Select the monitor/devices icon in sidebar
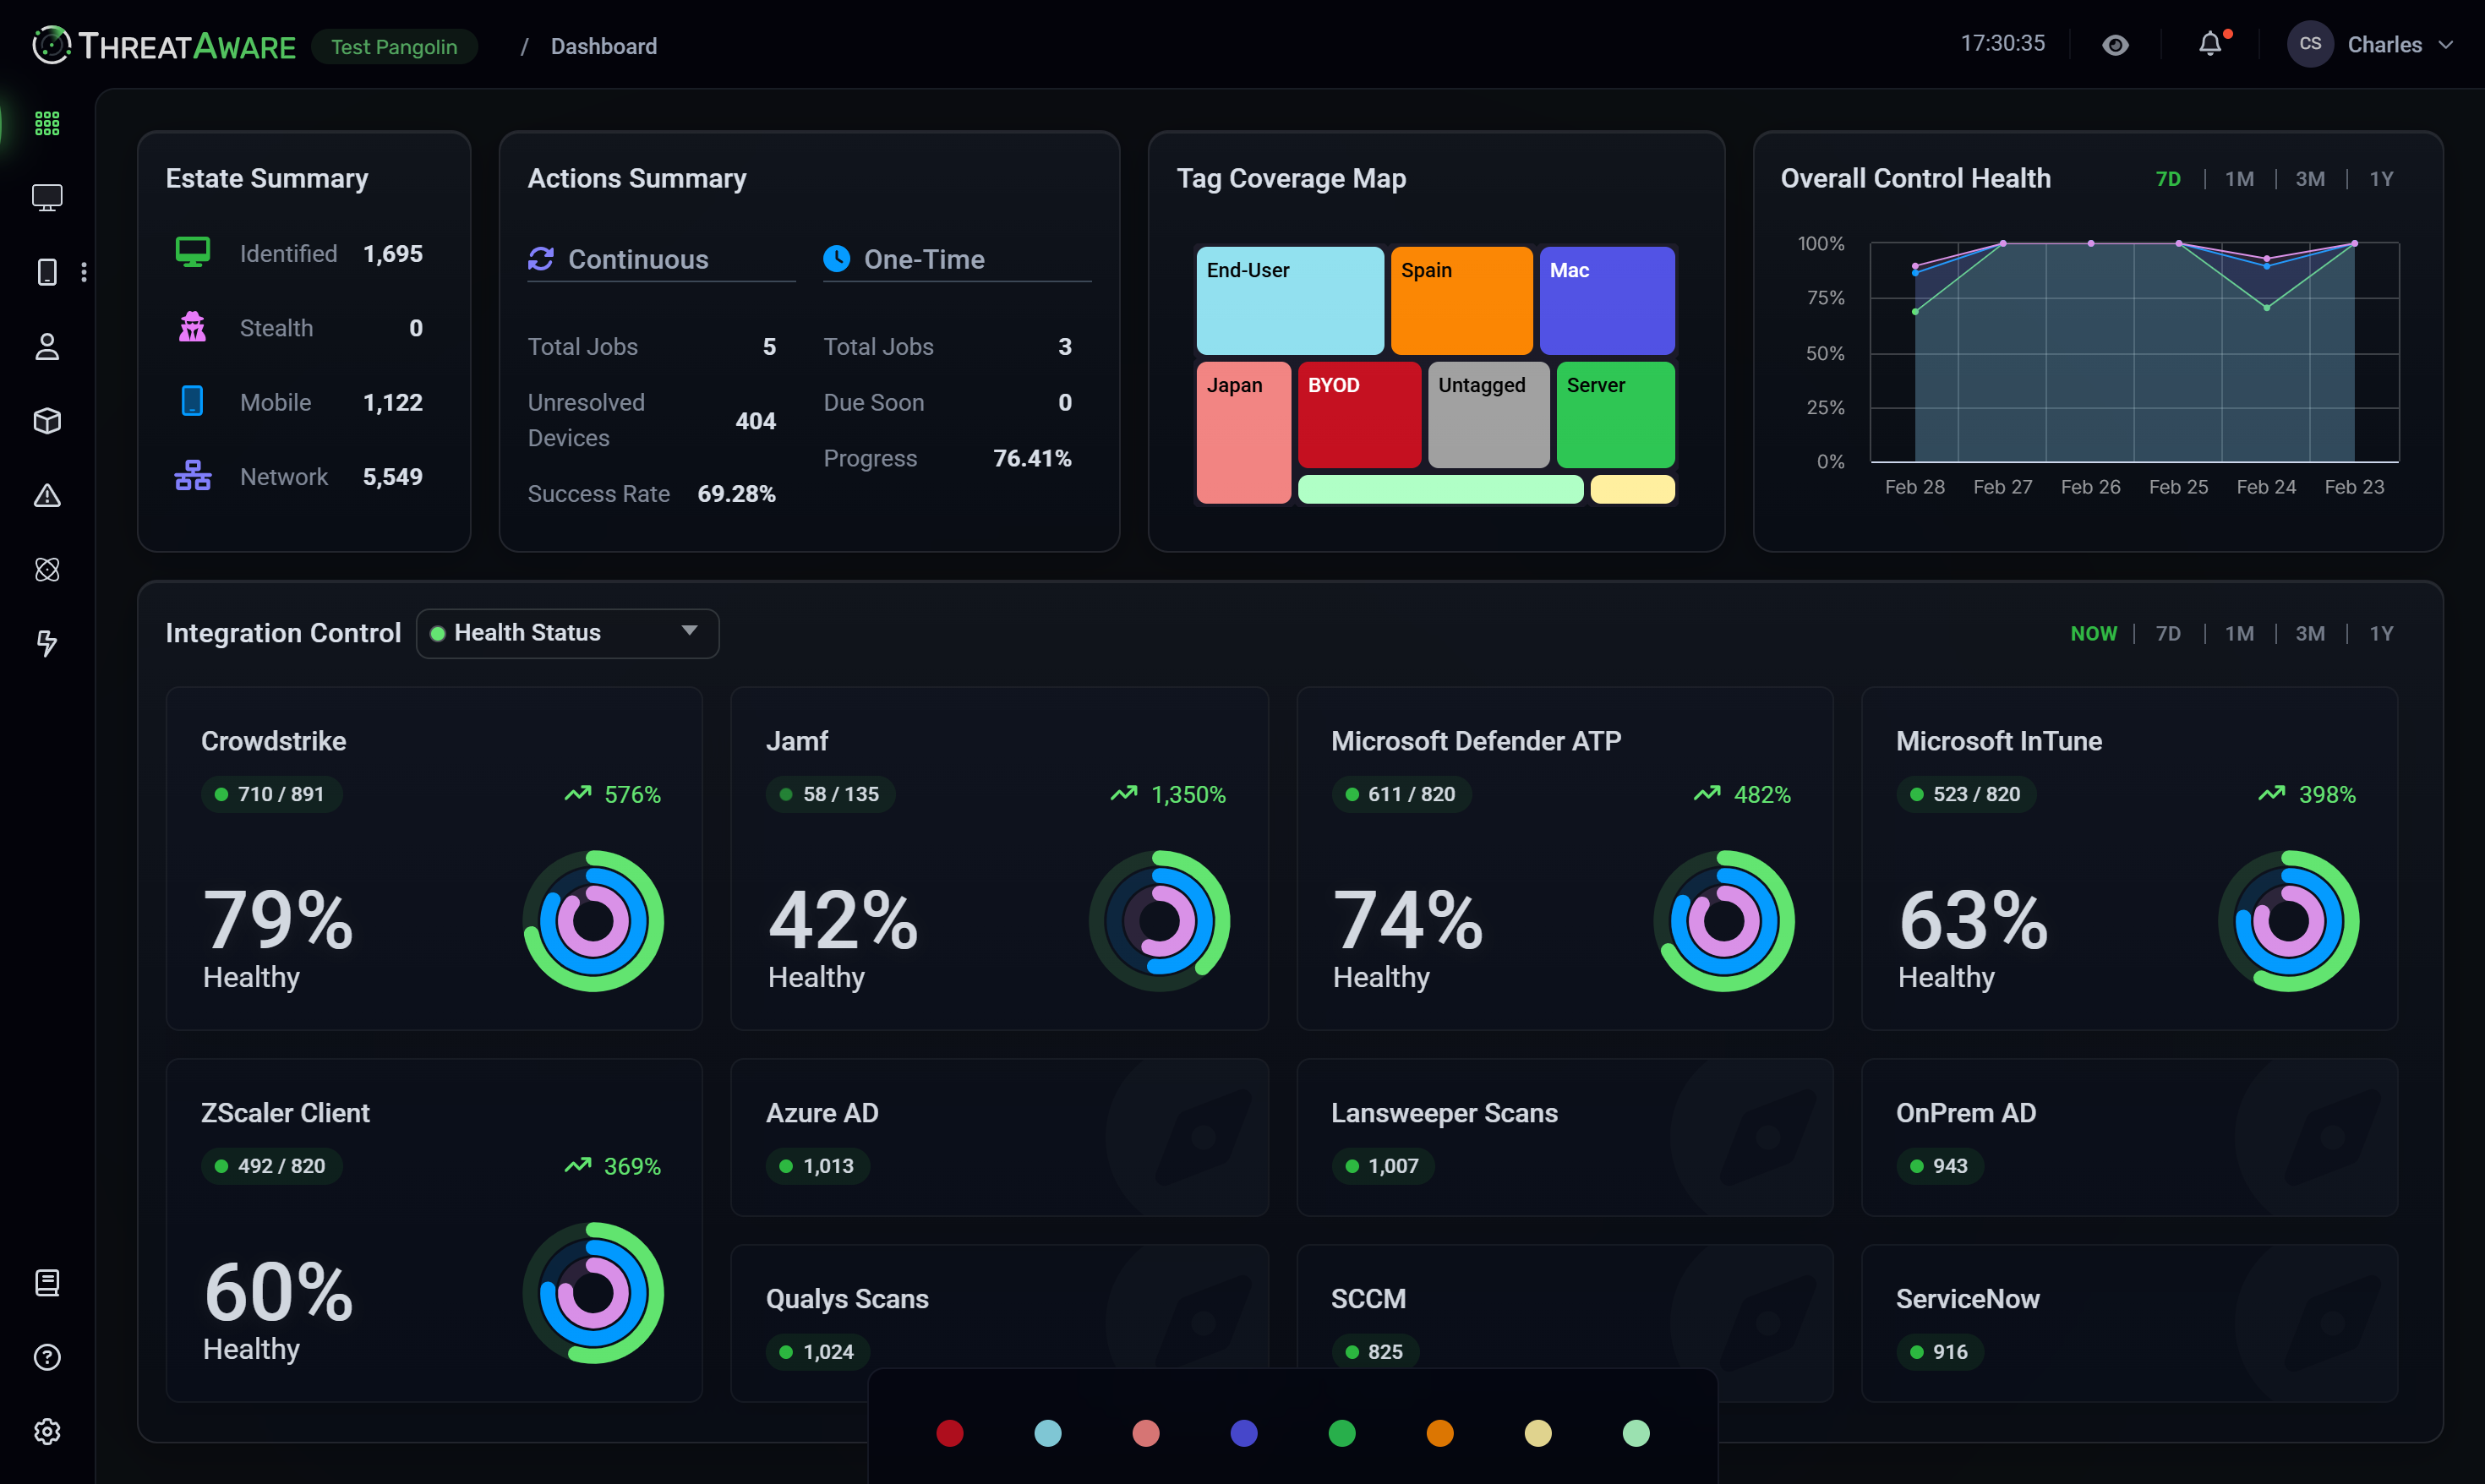This screenshot has height=1484, width=2485. tap(47, 198)
